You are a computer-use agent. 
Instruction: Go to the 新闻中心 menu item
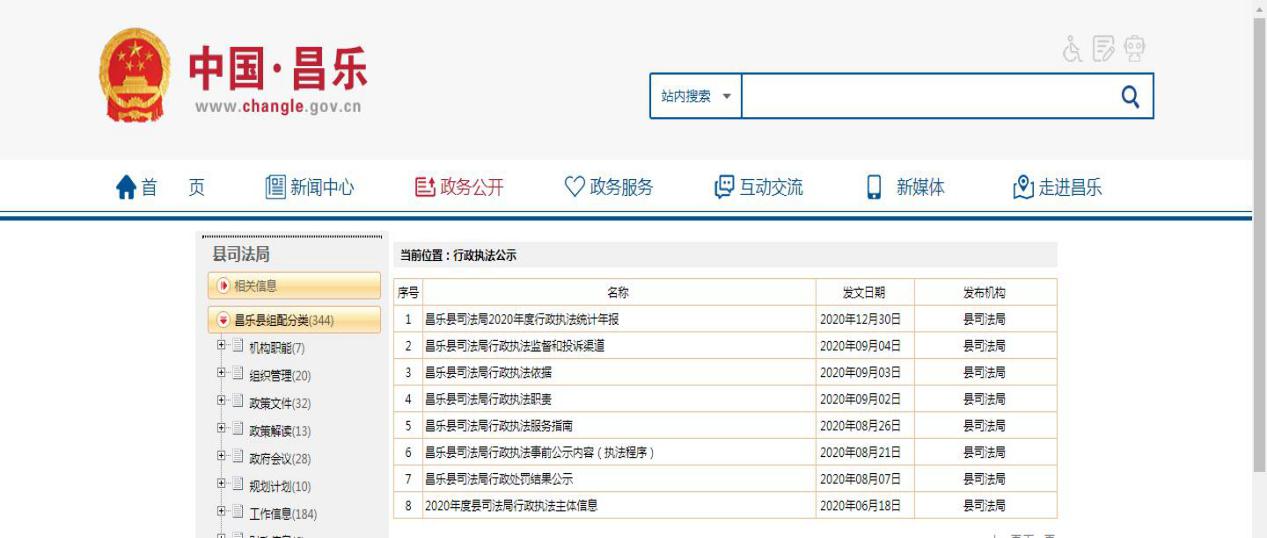click(x=309, y=187)
